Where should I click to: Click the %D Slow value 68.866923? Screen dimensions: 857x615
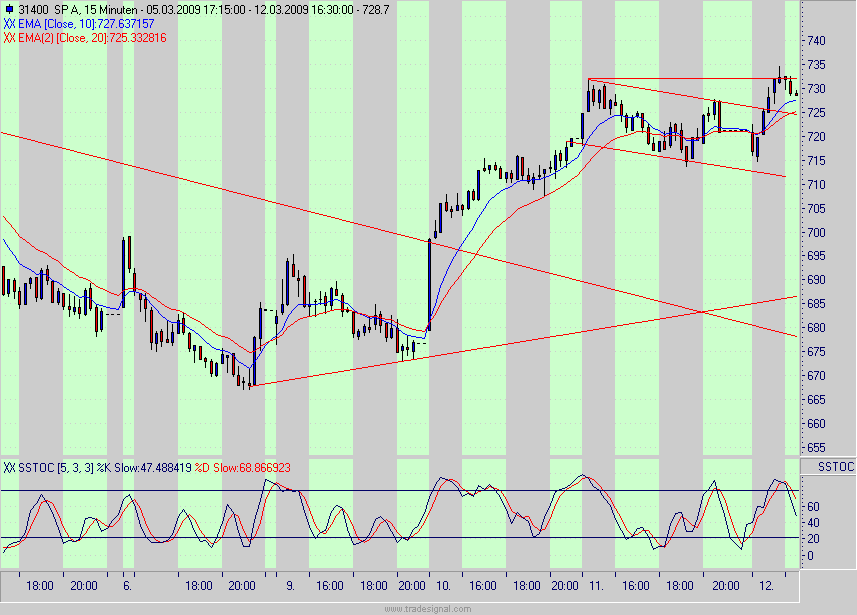point(262,465)
